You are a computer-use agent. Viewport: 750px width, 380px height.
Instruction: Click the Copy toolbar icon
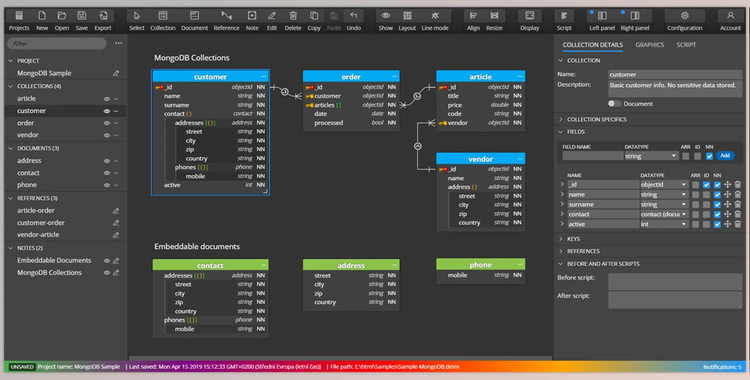click(314, 21)
